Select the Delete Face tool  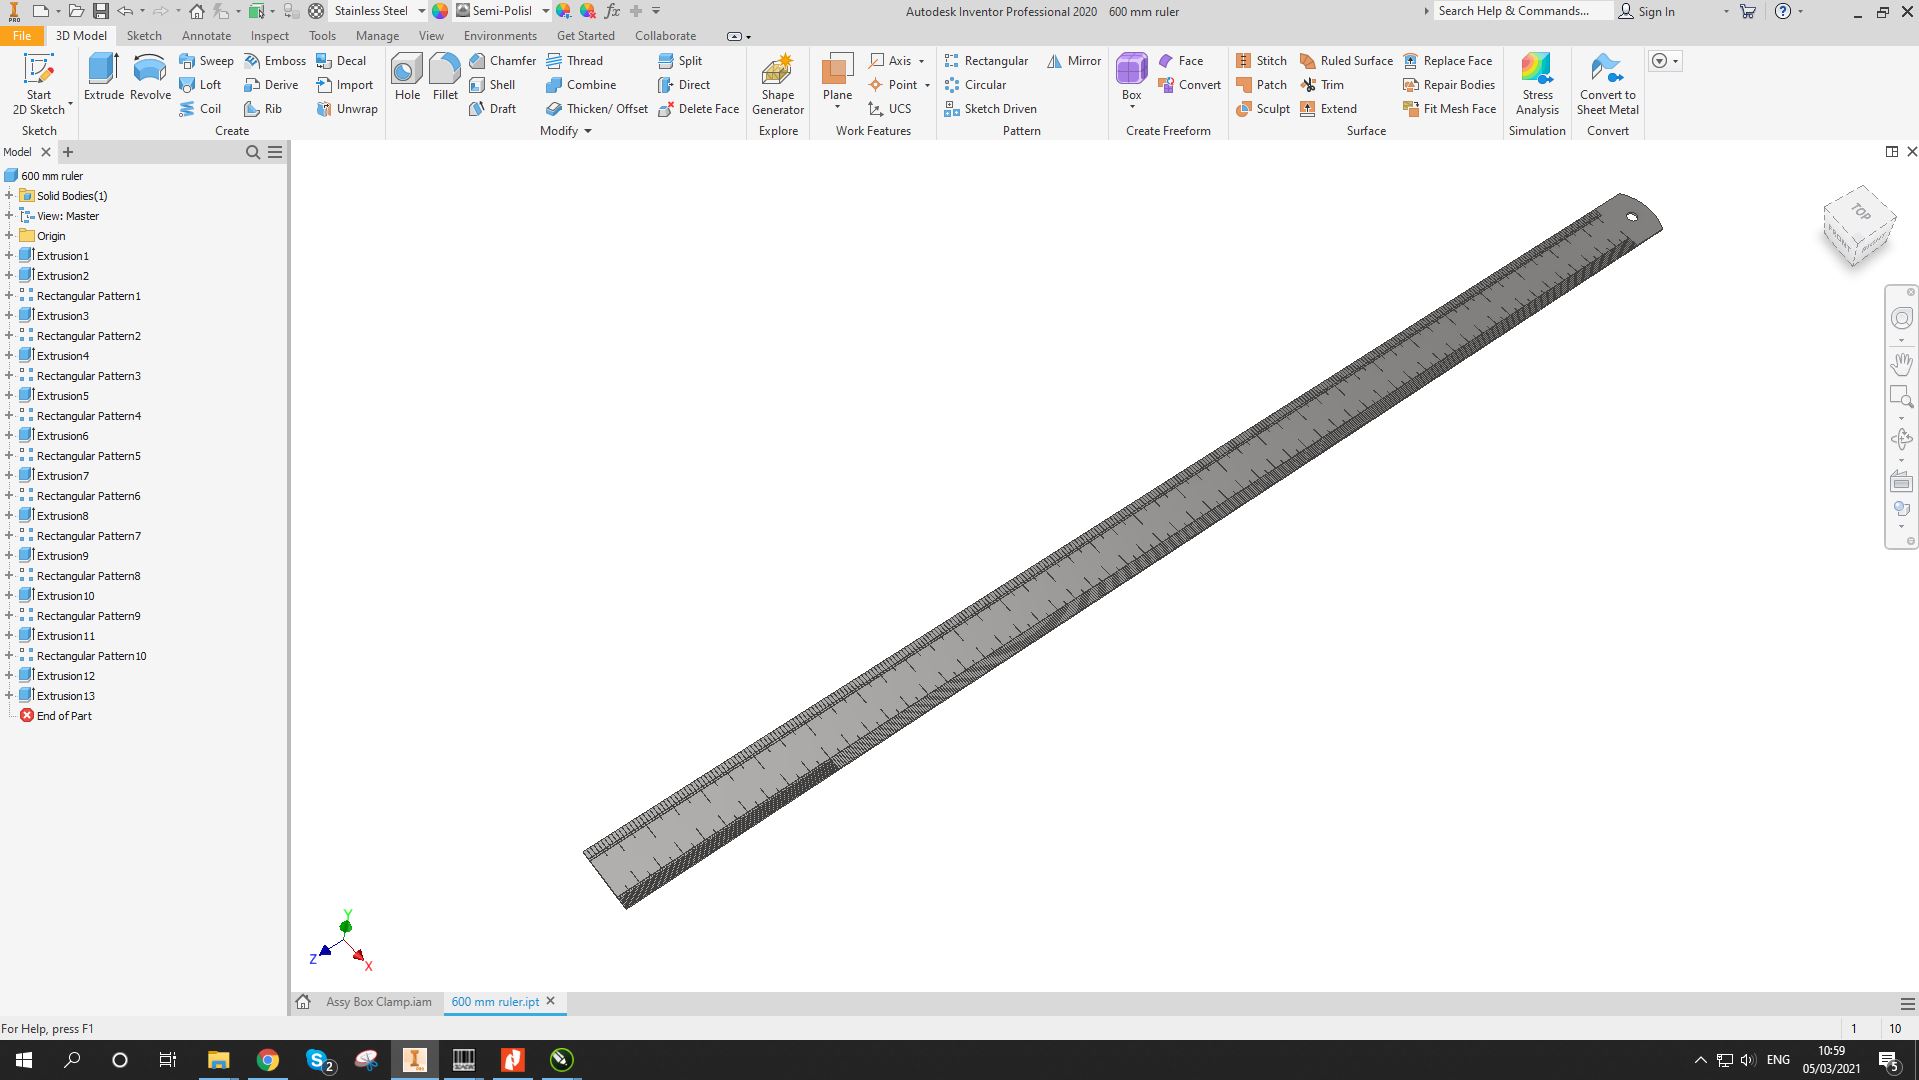click(x=698, y=109)
